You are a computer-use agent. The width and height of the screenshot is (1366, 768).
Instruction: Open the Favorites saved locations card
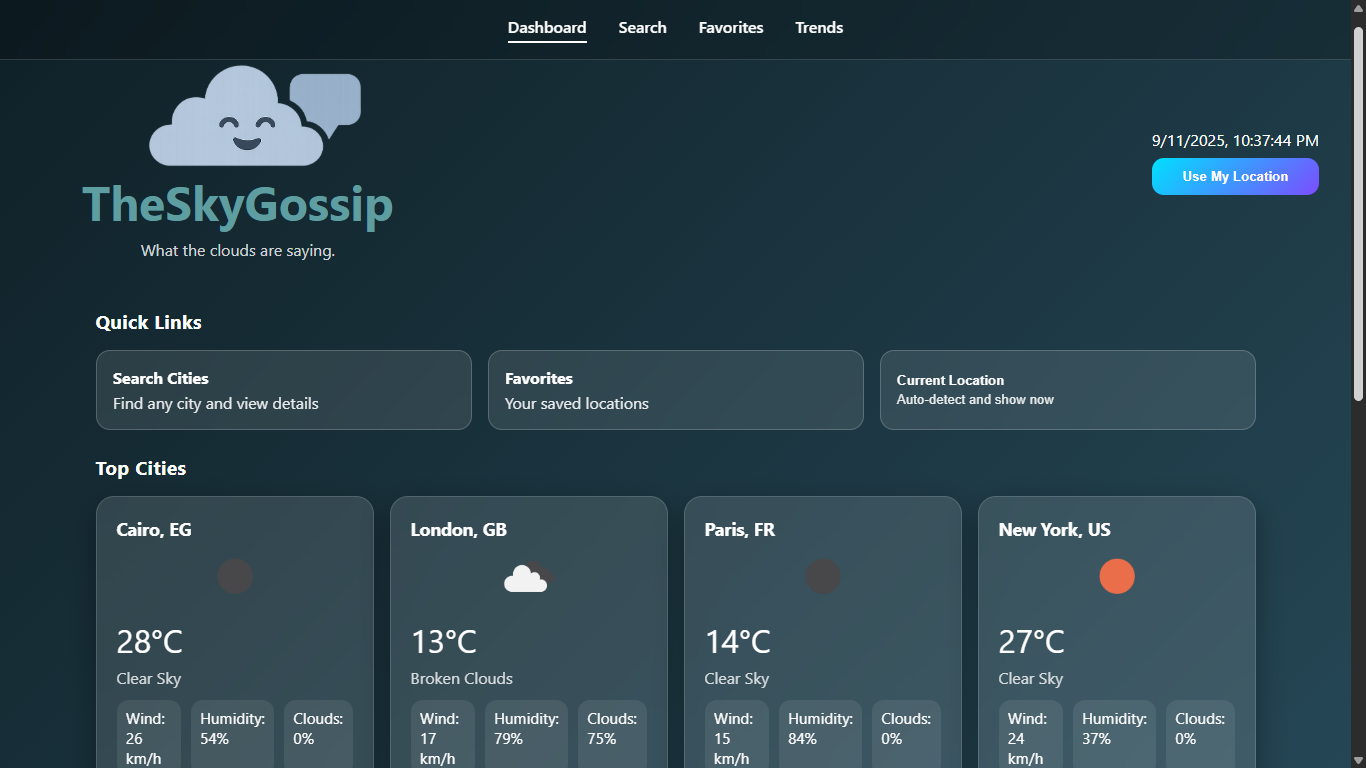[x=675, y=390]
